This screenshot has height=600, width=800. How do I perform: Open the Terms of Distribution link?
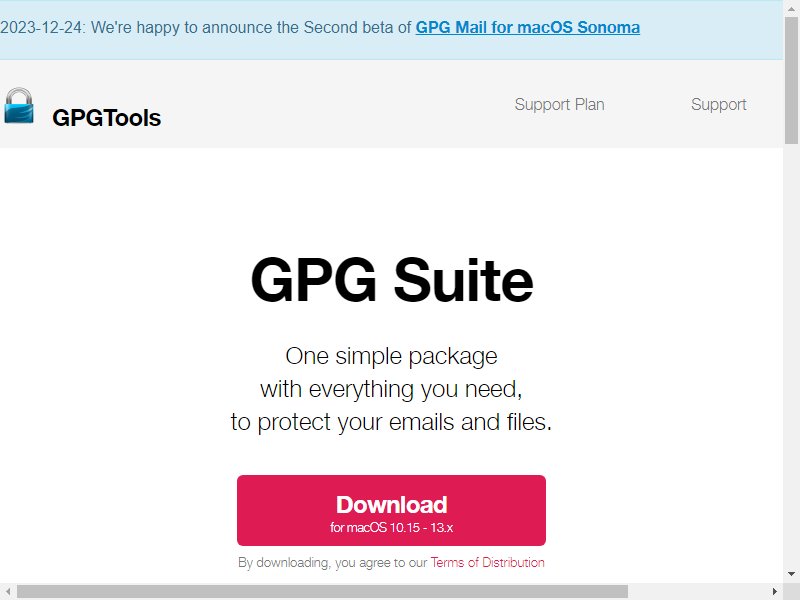click(487, 562)
